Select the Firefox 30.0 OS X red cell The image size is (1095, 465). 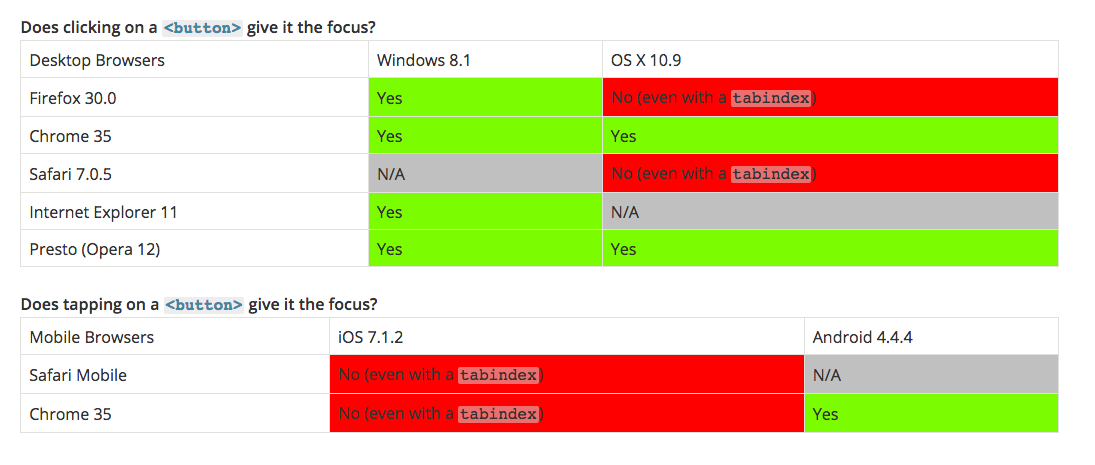(830, 98)
